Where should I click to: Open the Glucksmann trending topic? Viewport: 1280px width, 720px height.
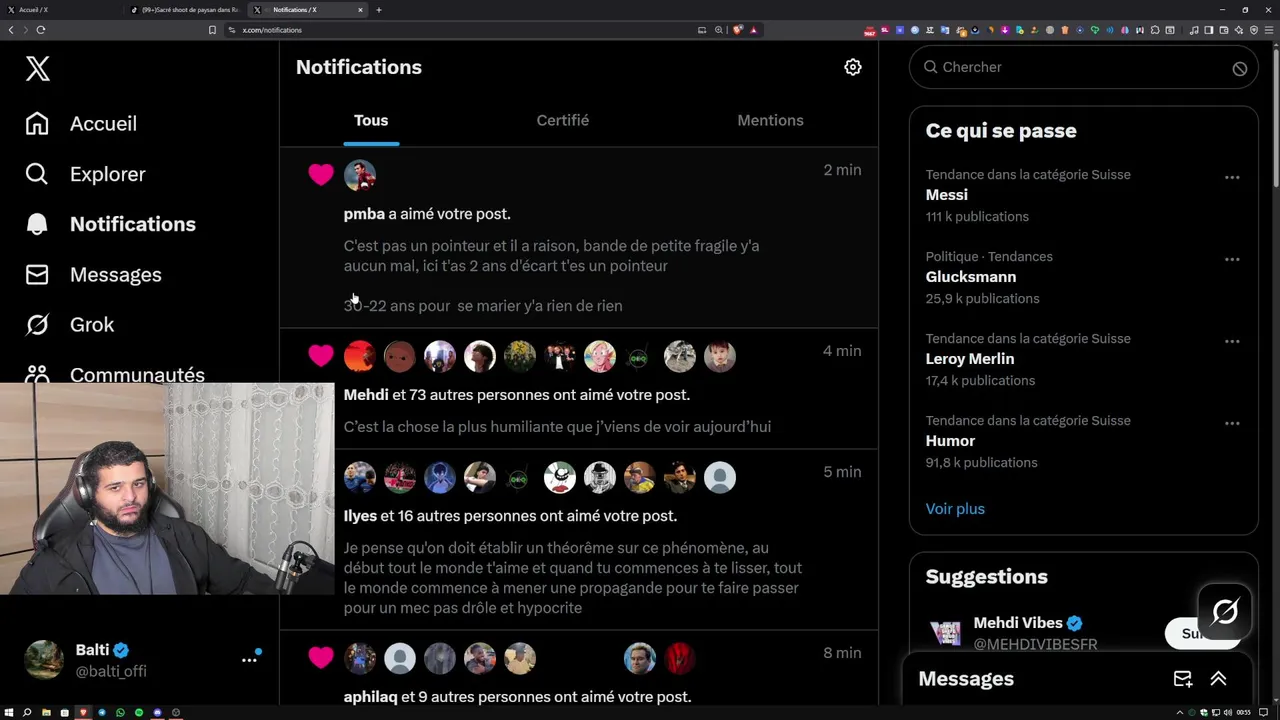click(971, 277)
